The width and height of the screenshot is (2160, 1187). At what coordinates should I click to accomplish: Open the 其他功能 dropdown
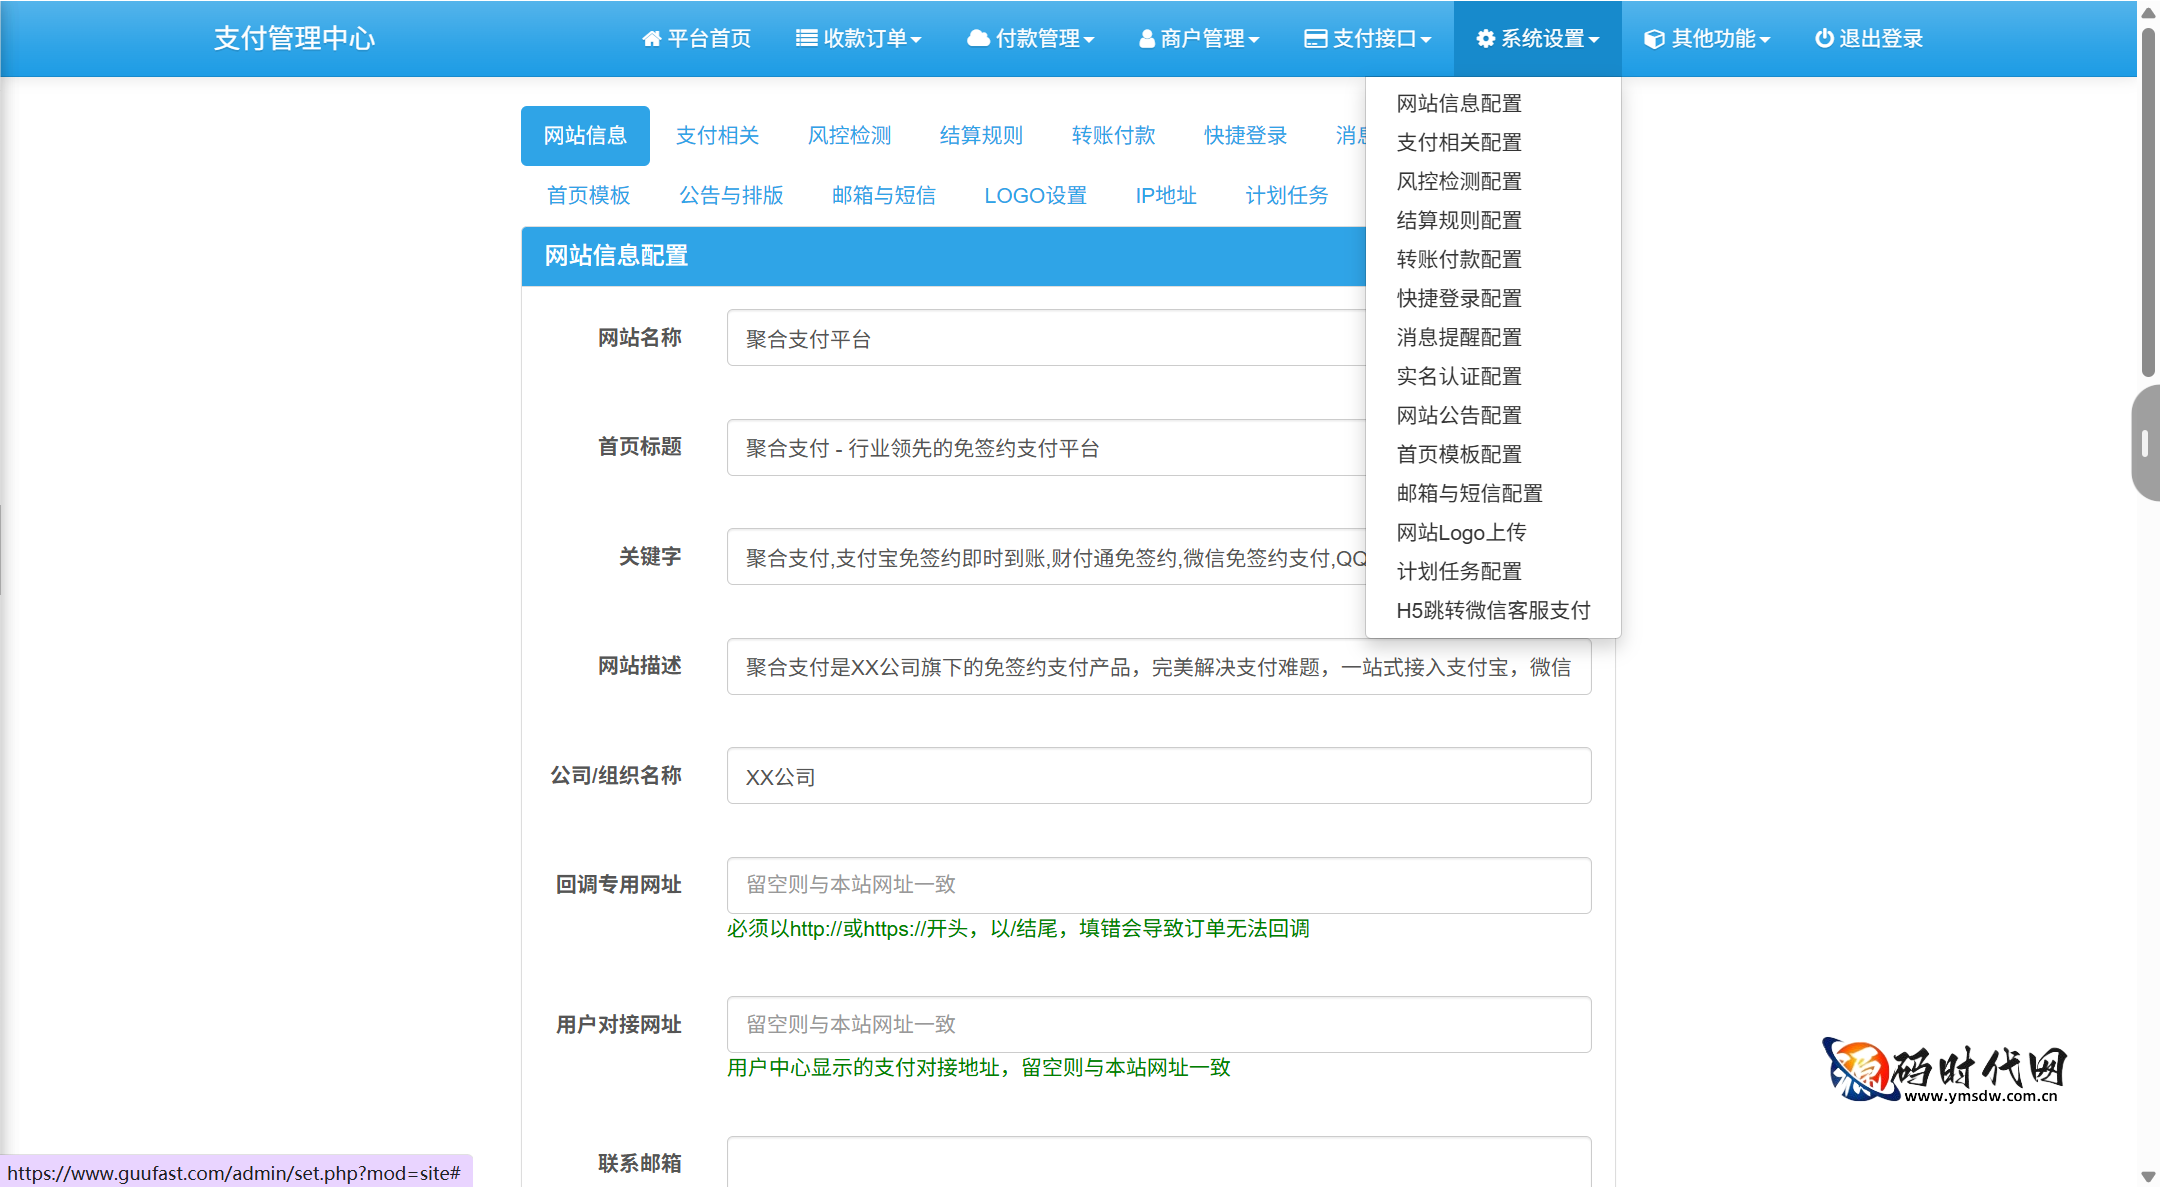click(x=1707, y=38)
